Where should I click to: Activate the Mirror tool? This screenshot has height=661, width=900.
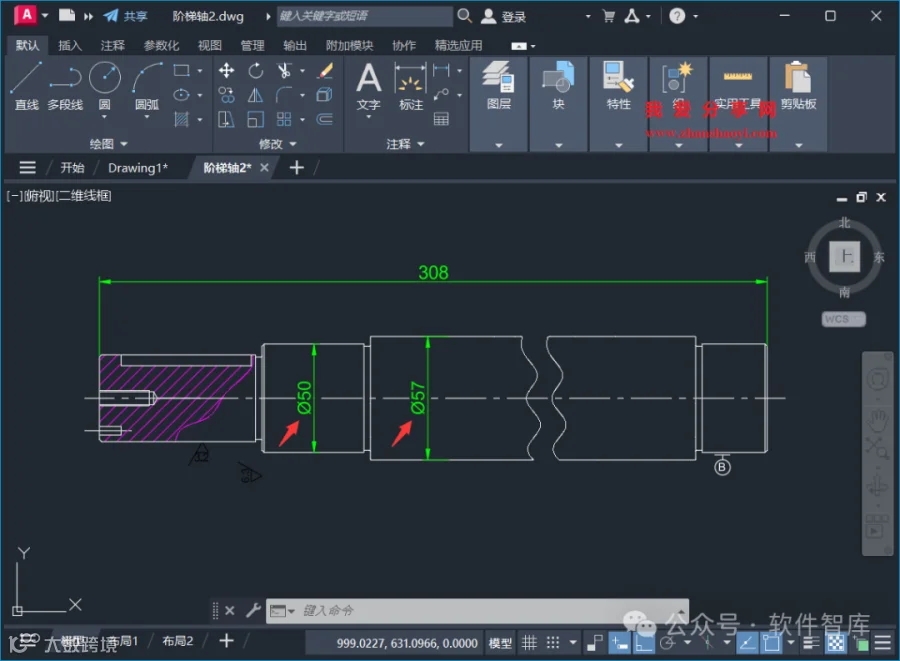coord(255,95)
